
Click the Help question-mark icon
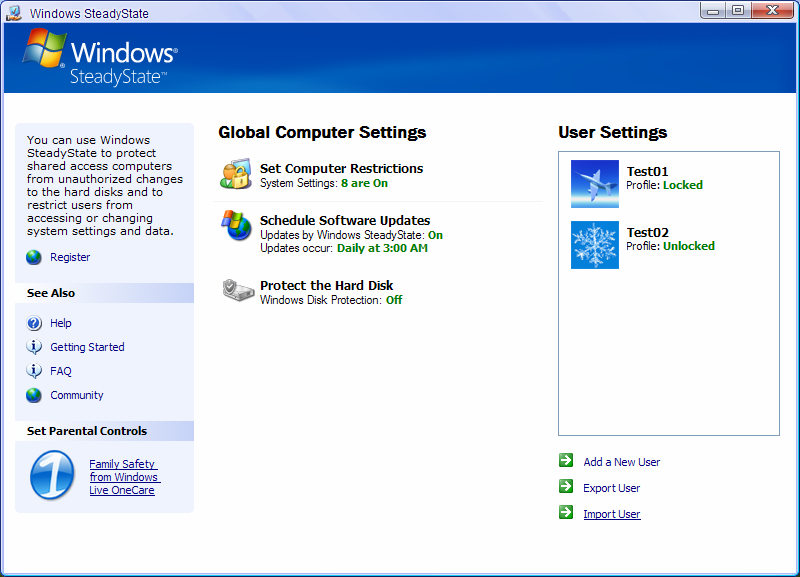[x=33, y=323]
